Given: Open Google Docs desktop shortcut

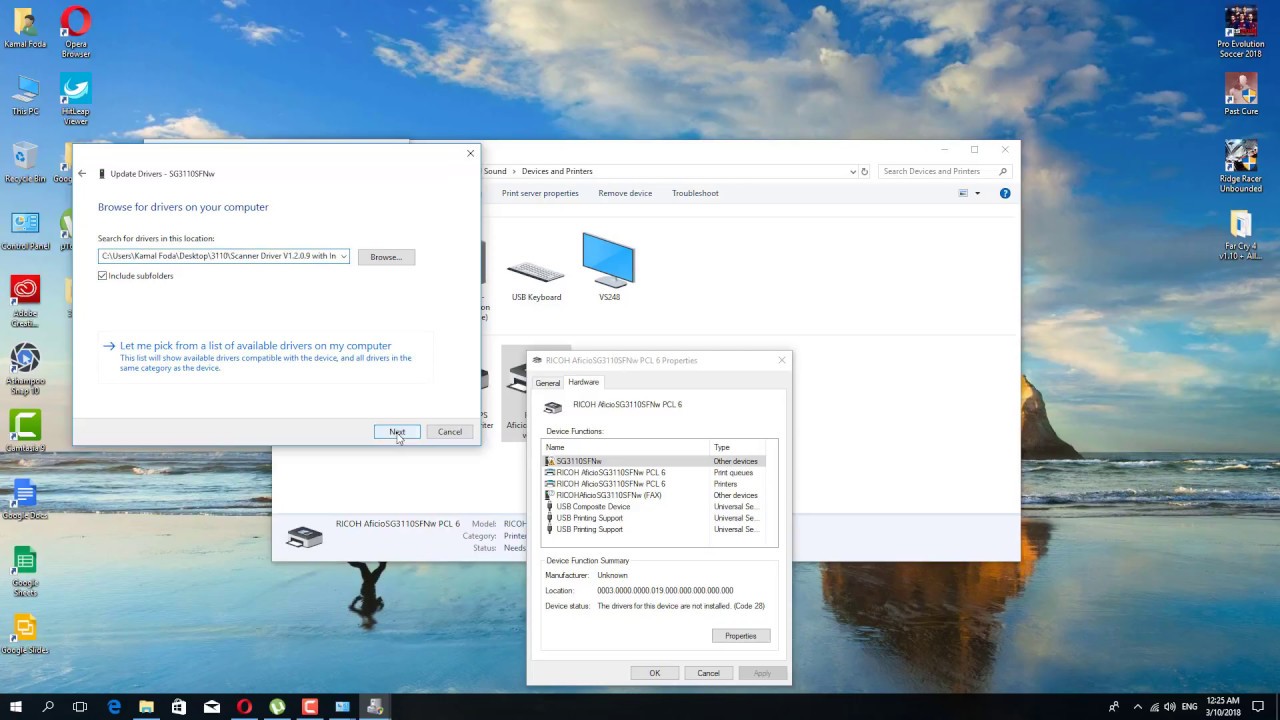Looking at the screenshot, I should (25, 500).
